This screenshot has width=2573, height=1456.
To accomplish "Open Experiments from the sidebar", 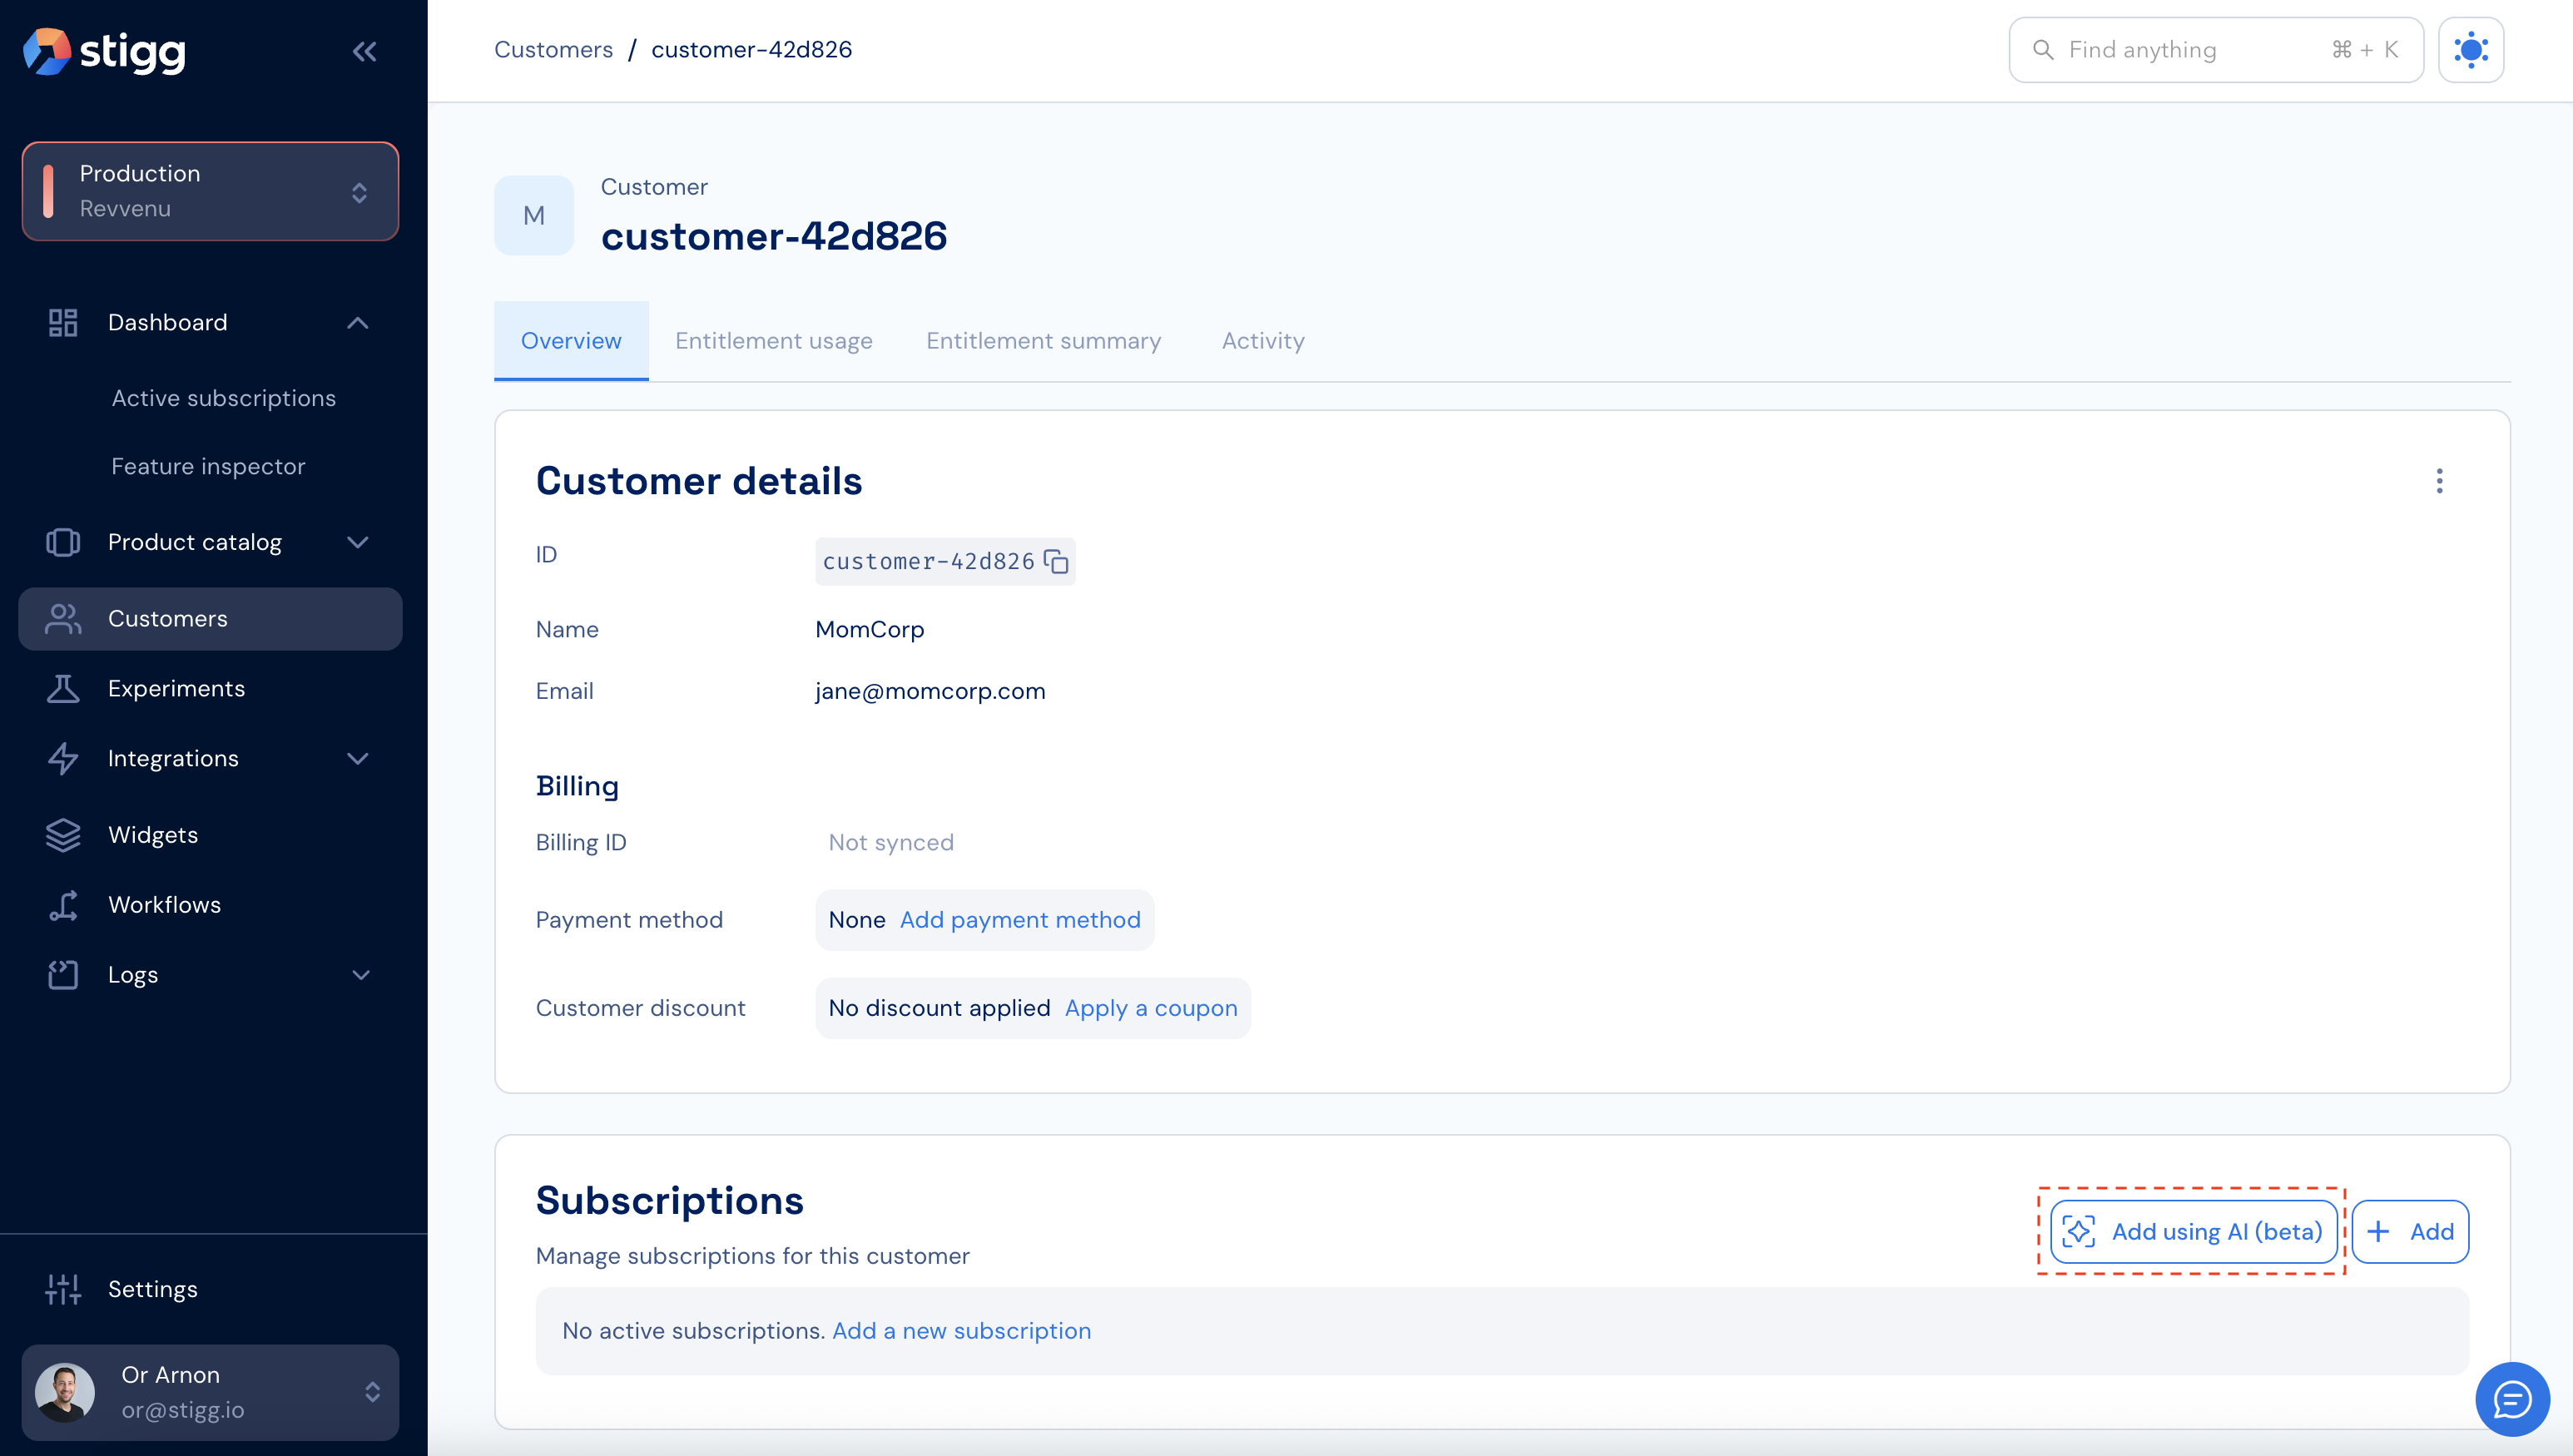I will [176, 688].
